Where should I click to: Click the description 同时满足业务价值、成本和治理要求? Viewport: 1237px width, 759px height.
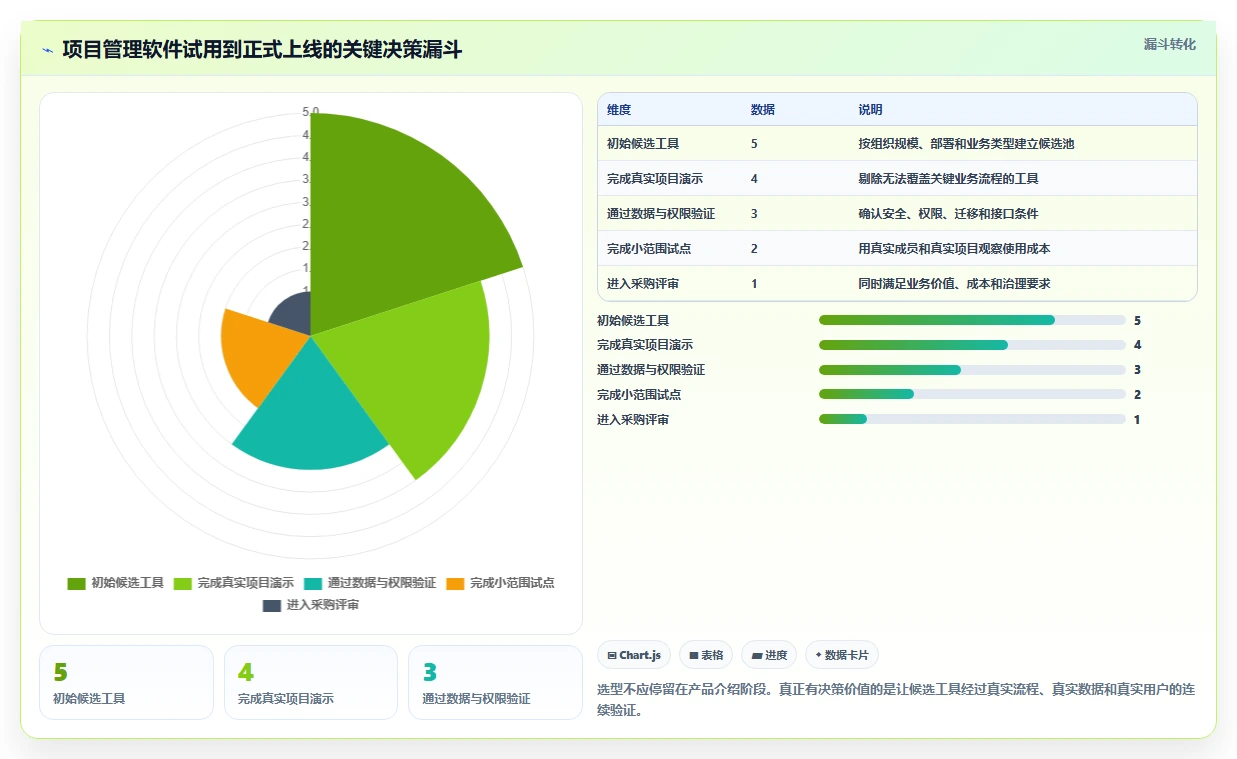pos(954,284)
